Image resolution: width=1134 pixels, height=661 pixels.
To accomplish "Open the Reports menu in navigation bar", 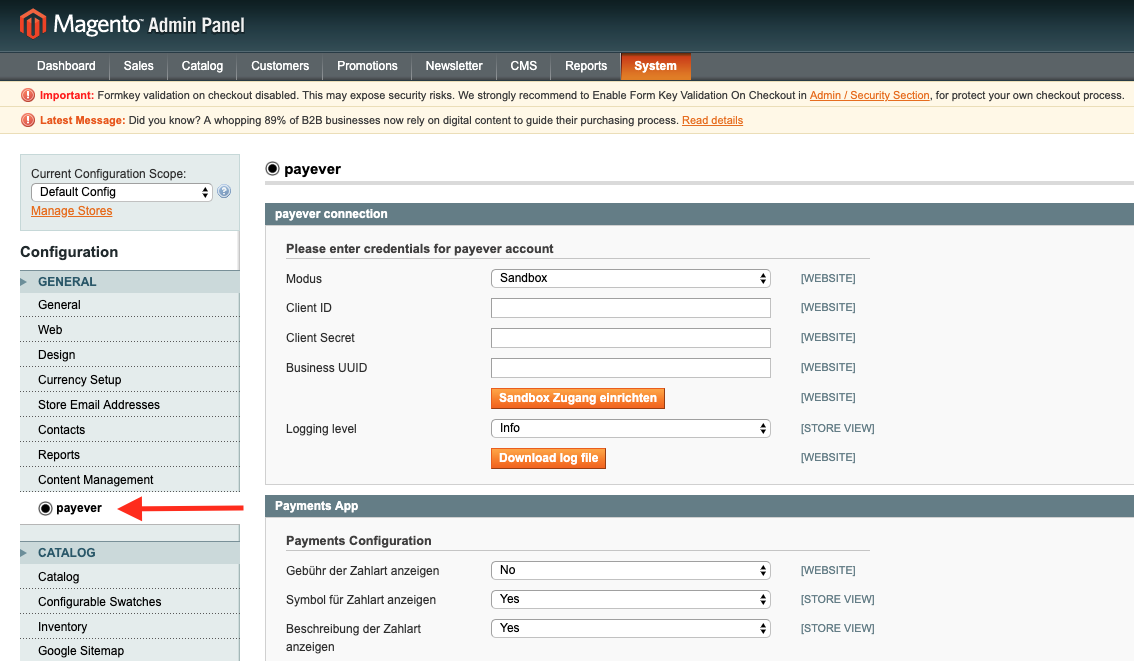I will coord(586,66).
